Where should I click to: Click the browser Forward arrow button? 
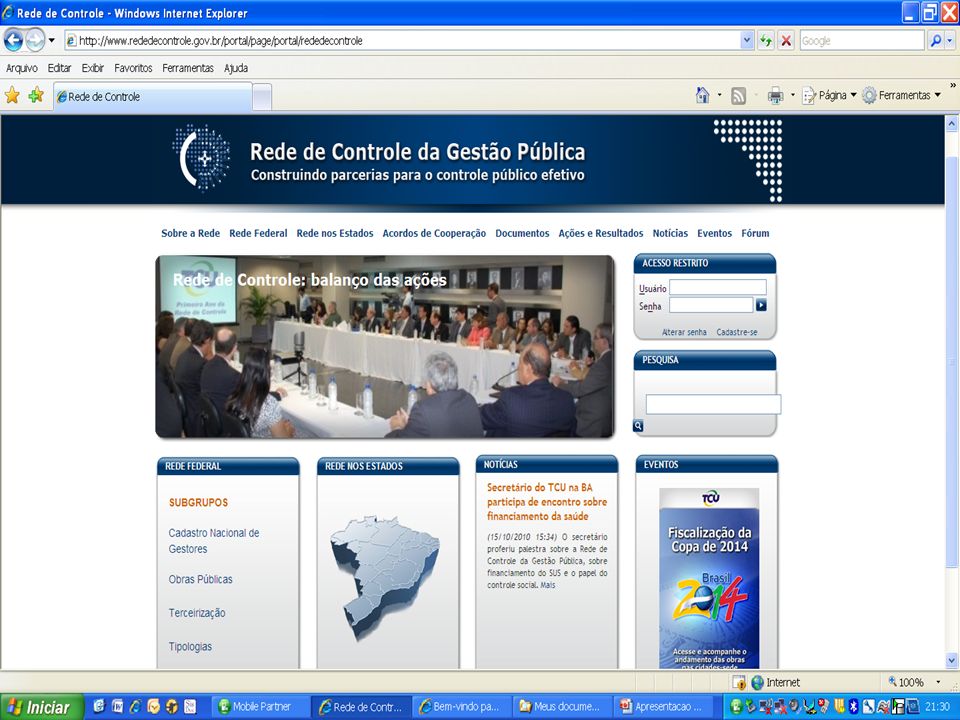[x=36, y=40]
